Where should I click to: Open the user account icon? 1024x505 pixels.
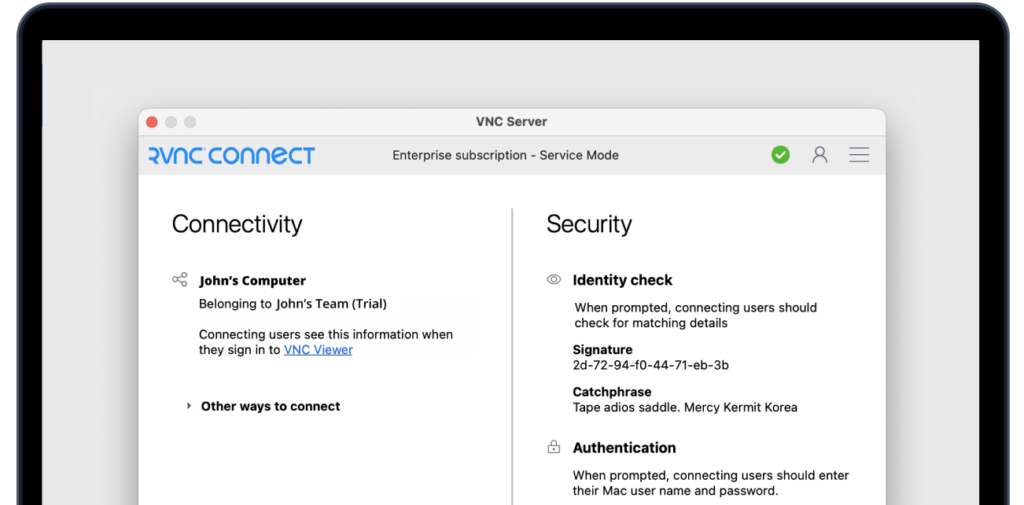[x=820, y=155]
